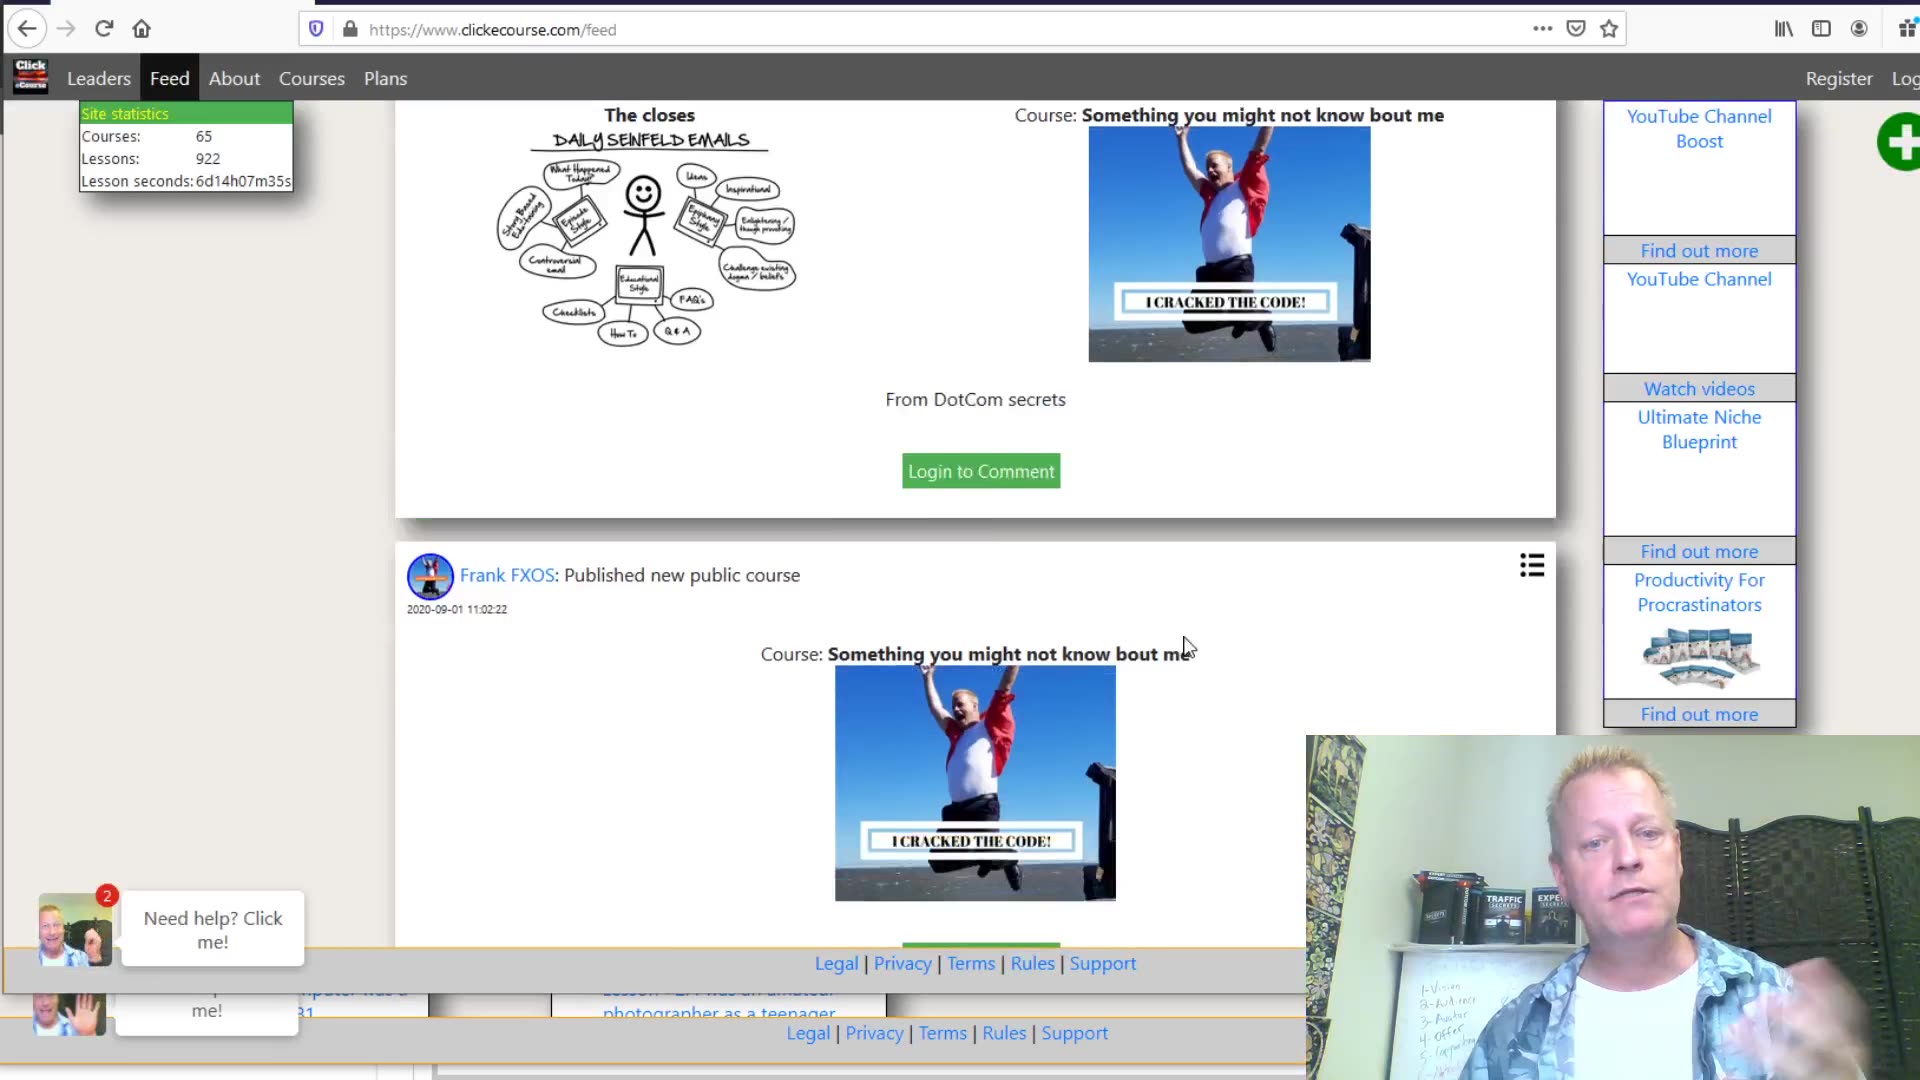The image size is (1920, 1080).
Task: Open the browser library icon
Action: coord(1784,29)
